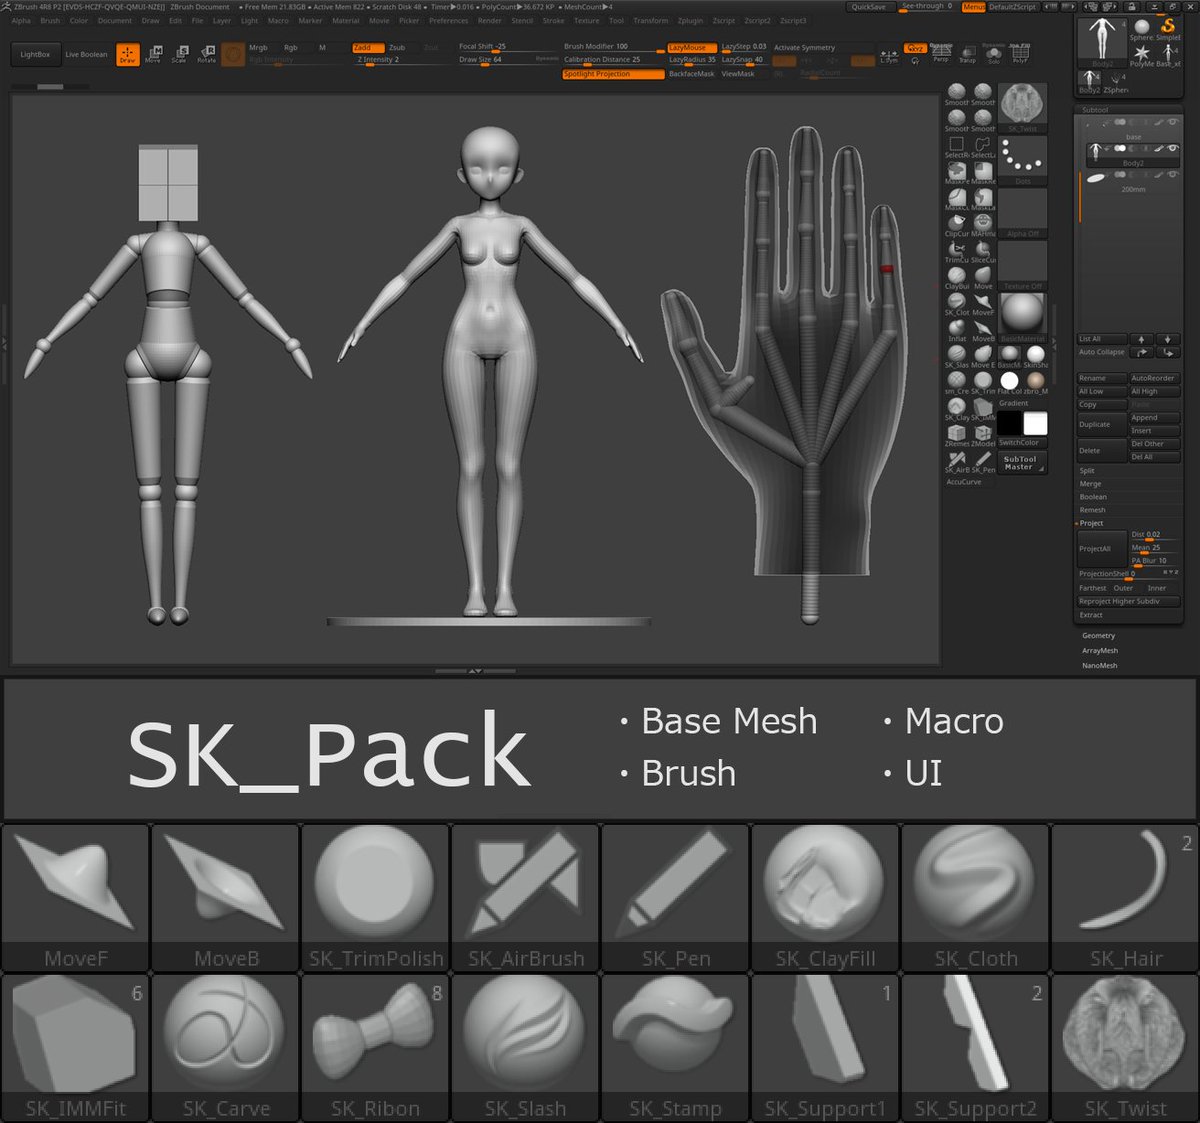Open the Texture Off selector
The image size is (1200, 1123).
pyautogui.click(x=1022, y=266)
